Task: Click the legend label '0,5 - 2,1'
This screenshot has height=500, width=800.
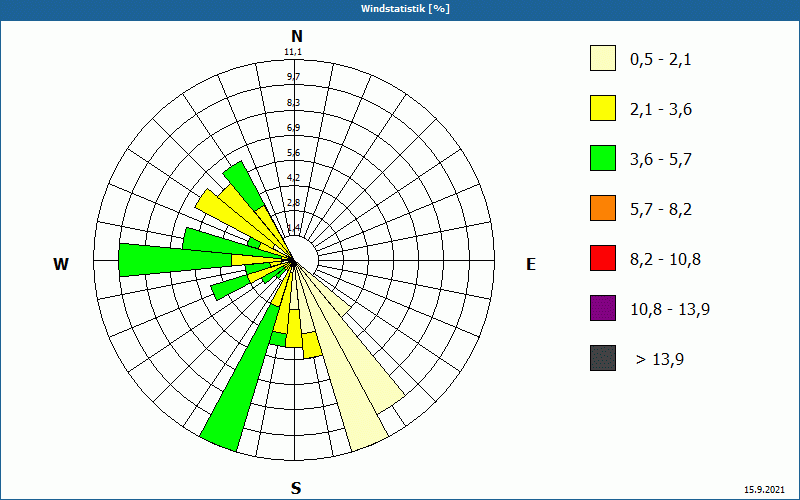Action: (661, 60)
